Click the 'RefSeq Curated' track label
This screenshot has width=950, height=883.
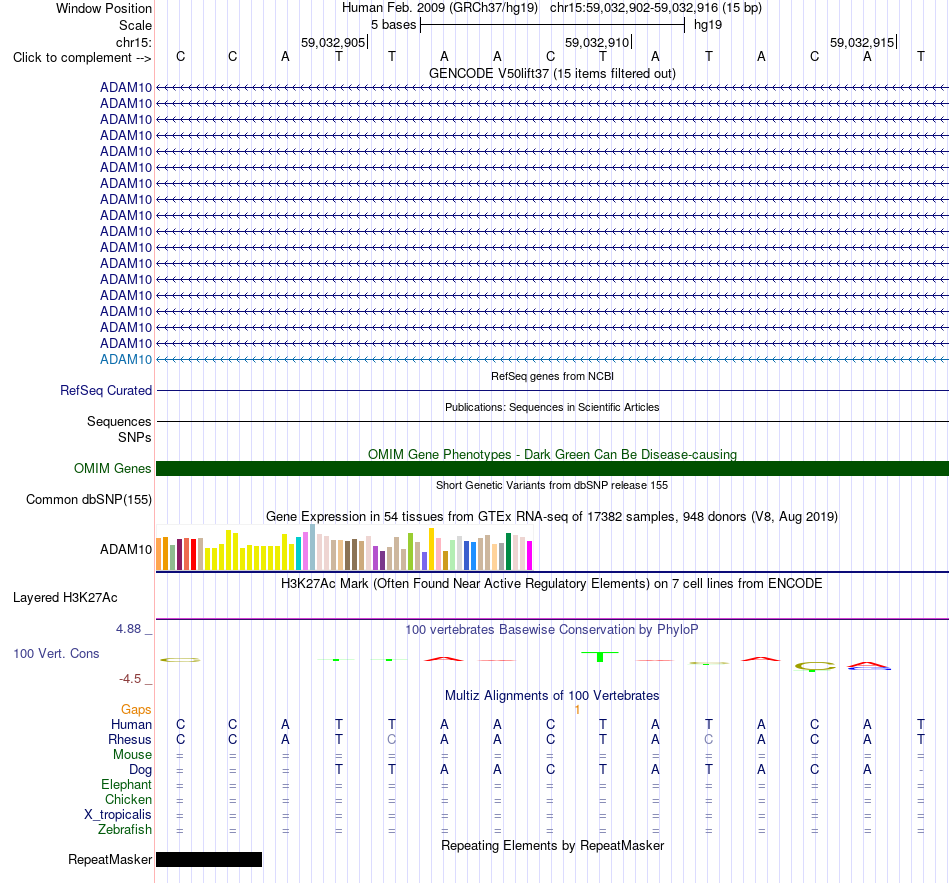pyautogui.click(x=106, y=390)
